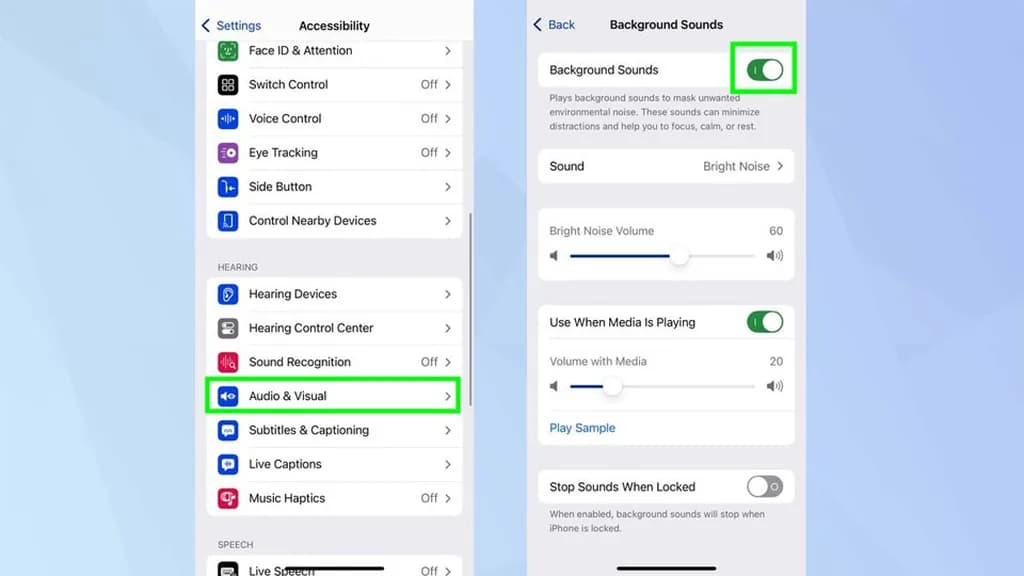
Task: Enable Stop Sounds When Locked
Action: (x=764, y=487)
